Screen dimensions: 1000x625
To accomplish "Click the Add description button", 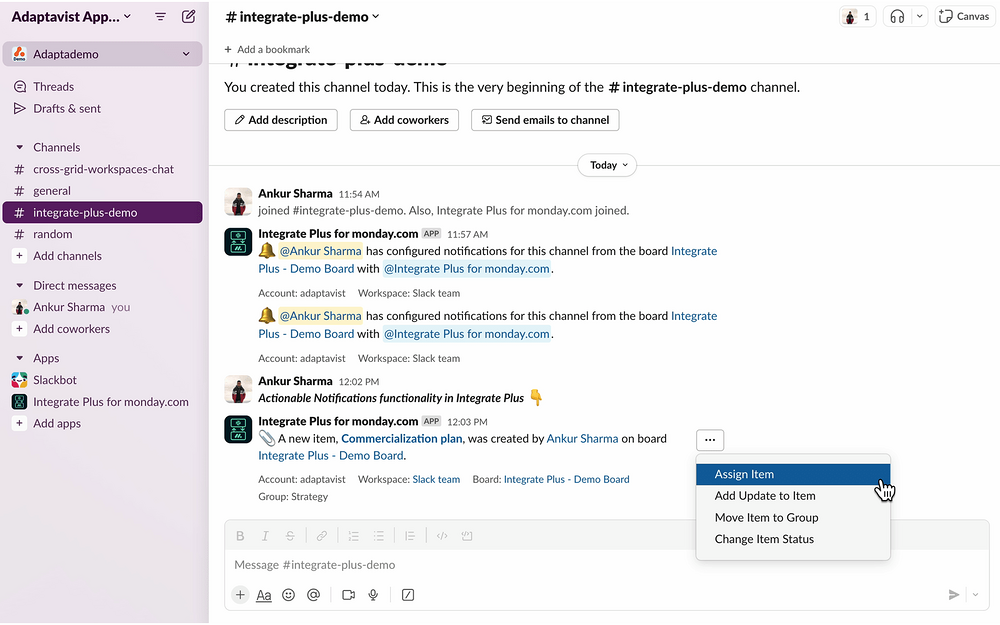I will click(281, 120).
